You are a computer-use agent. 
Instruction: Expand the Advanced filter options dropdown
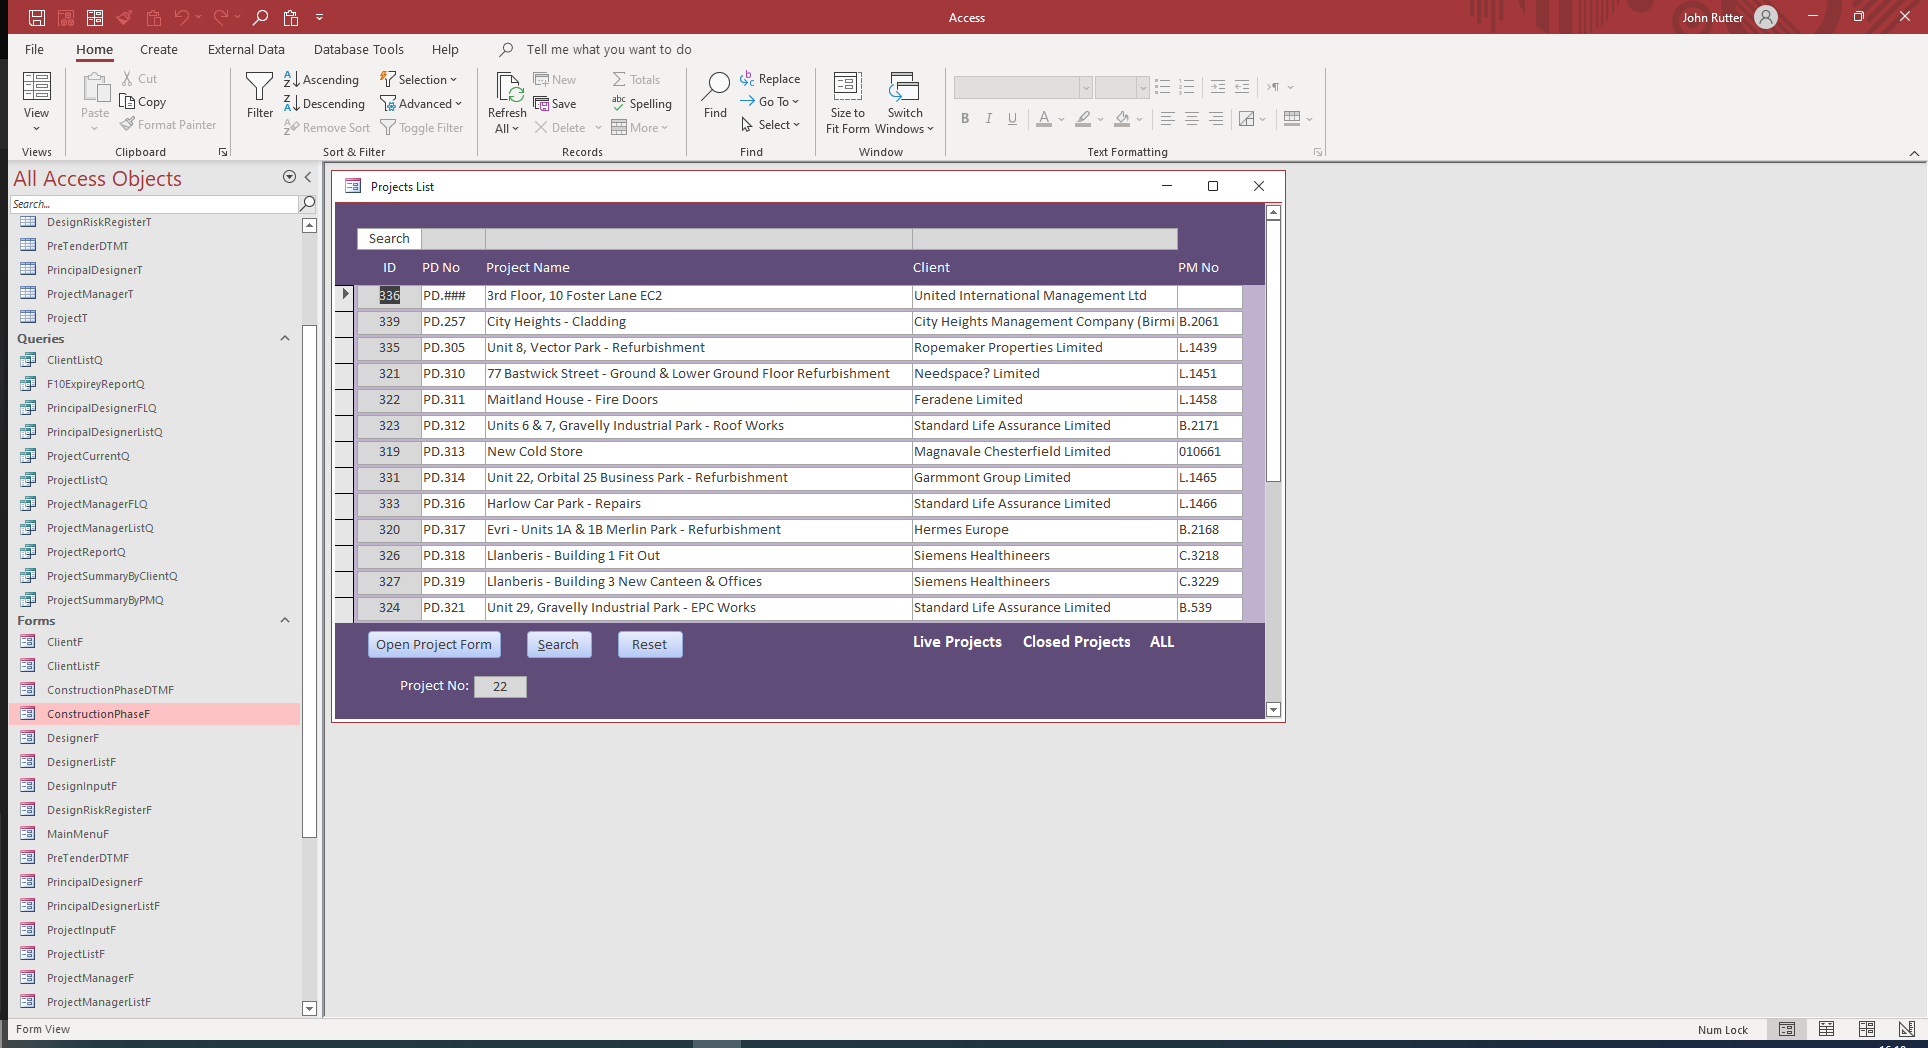click(x=457, y=103)
